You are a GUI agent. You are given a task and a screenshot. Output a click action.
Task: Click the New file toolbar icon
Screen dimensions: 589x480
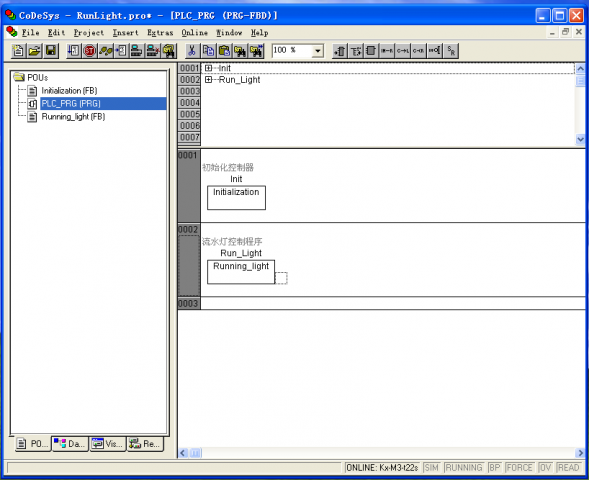tap(18, 50)
